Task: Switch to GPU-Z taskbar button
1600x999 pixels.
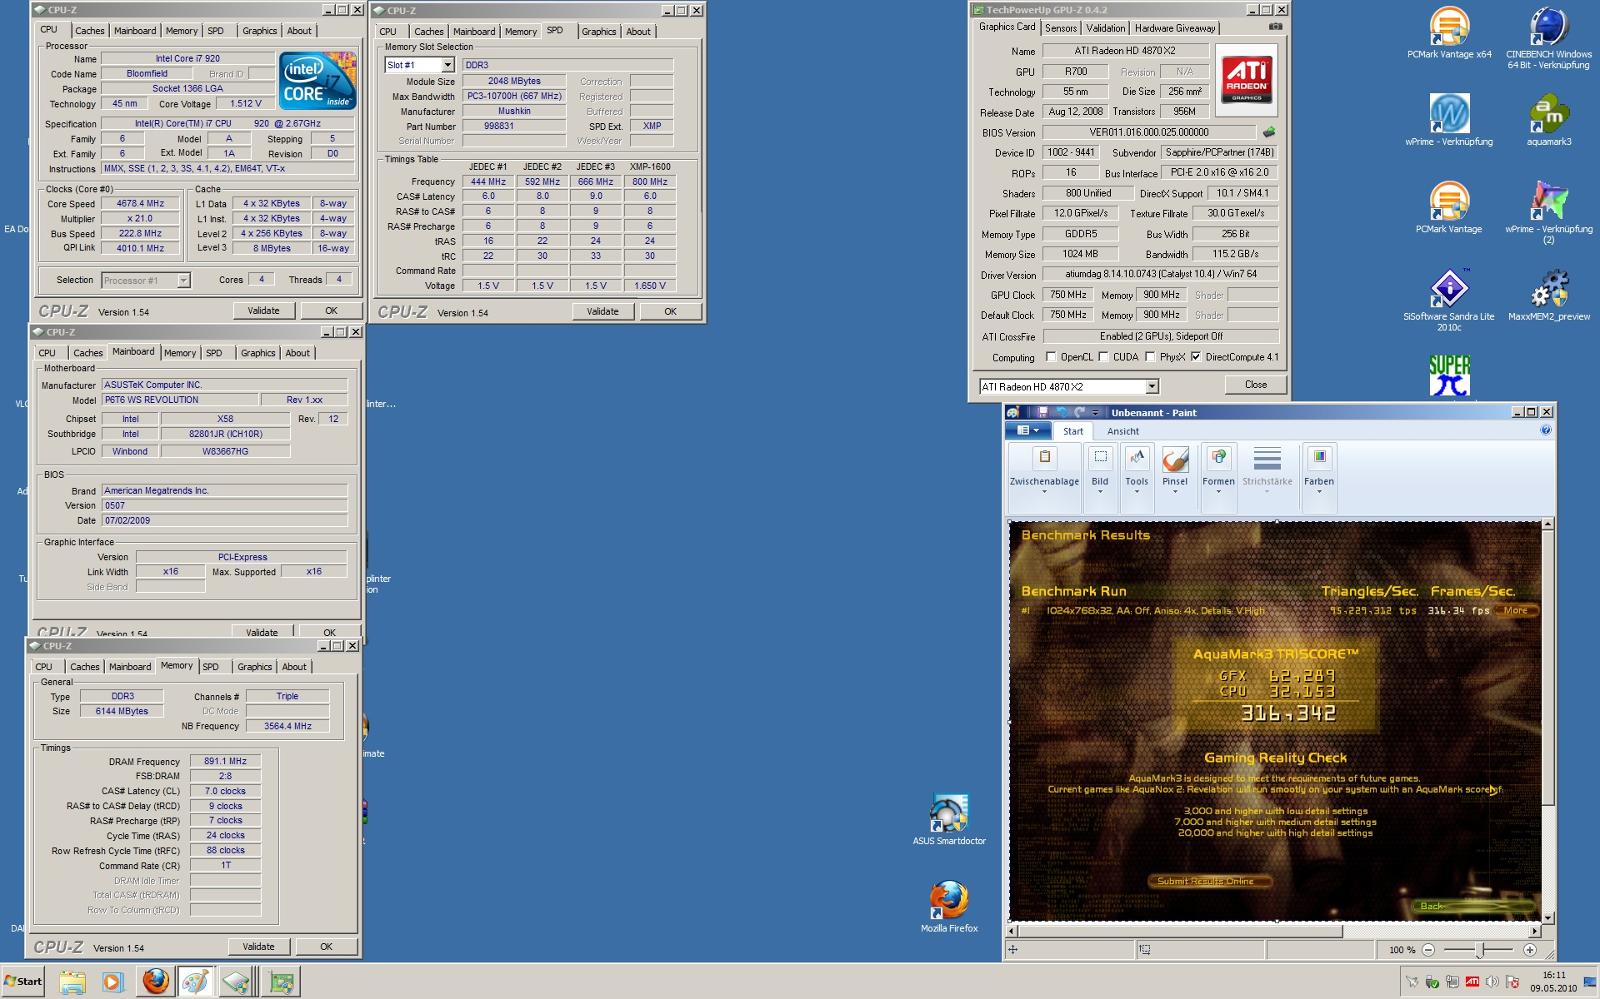Action: (281, 981)
